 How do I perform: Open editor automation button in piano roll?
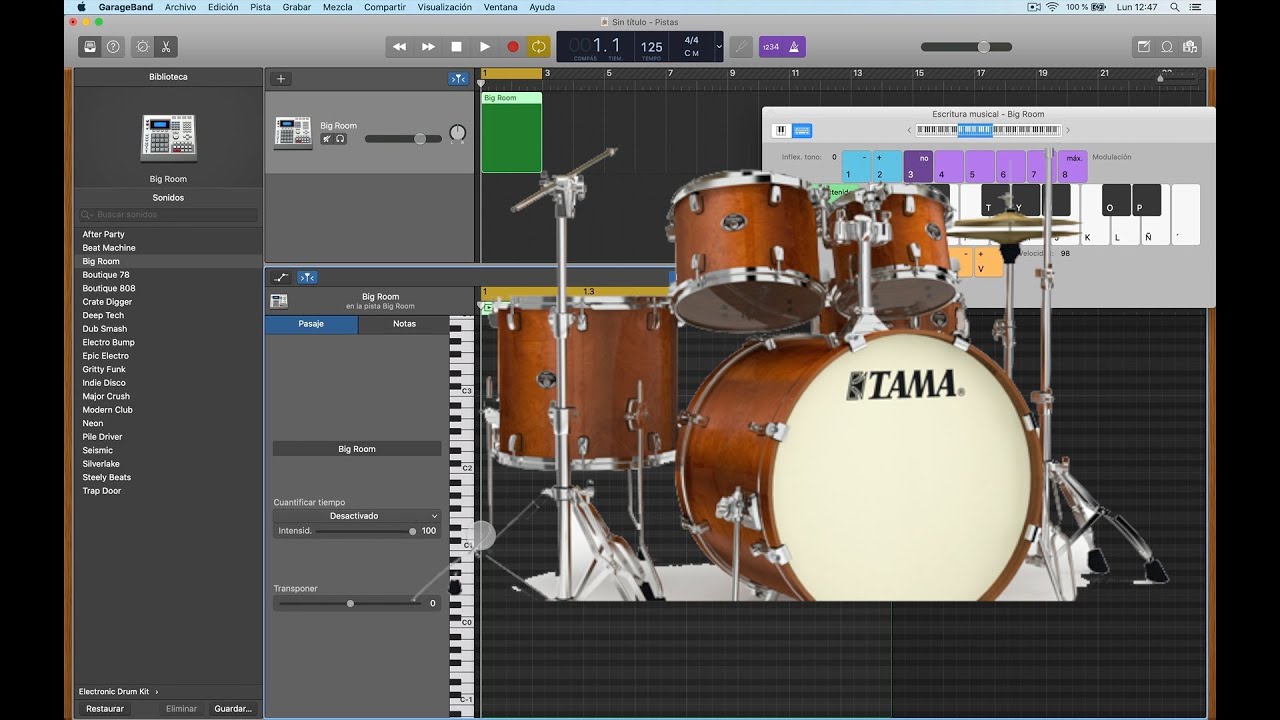pyautogui.click(x=281, y=277)
